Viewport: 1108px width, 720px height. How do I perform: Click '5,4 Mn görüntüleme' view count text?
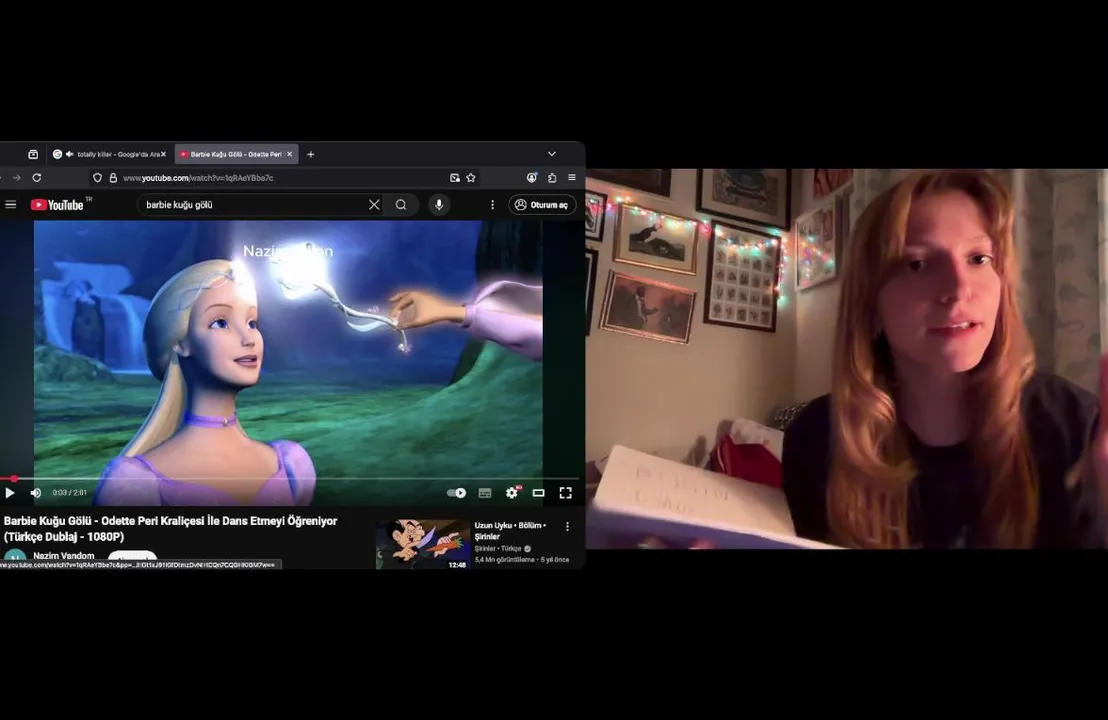click(505, 560)
